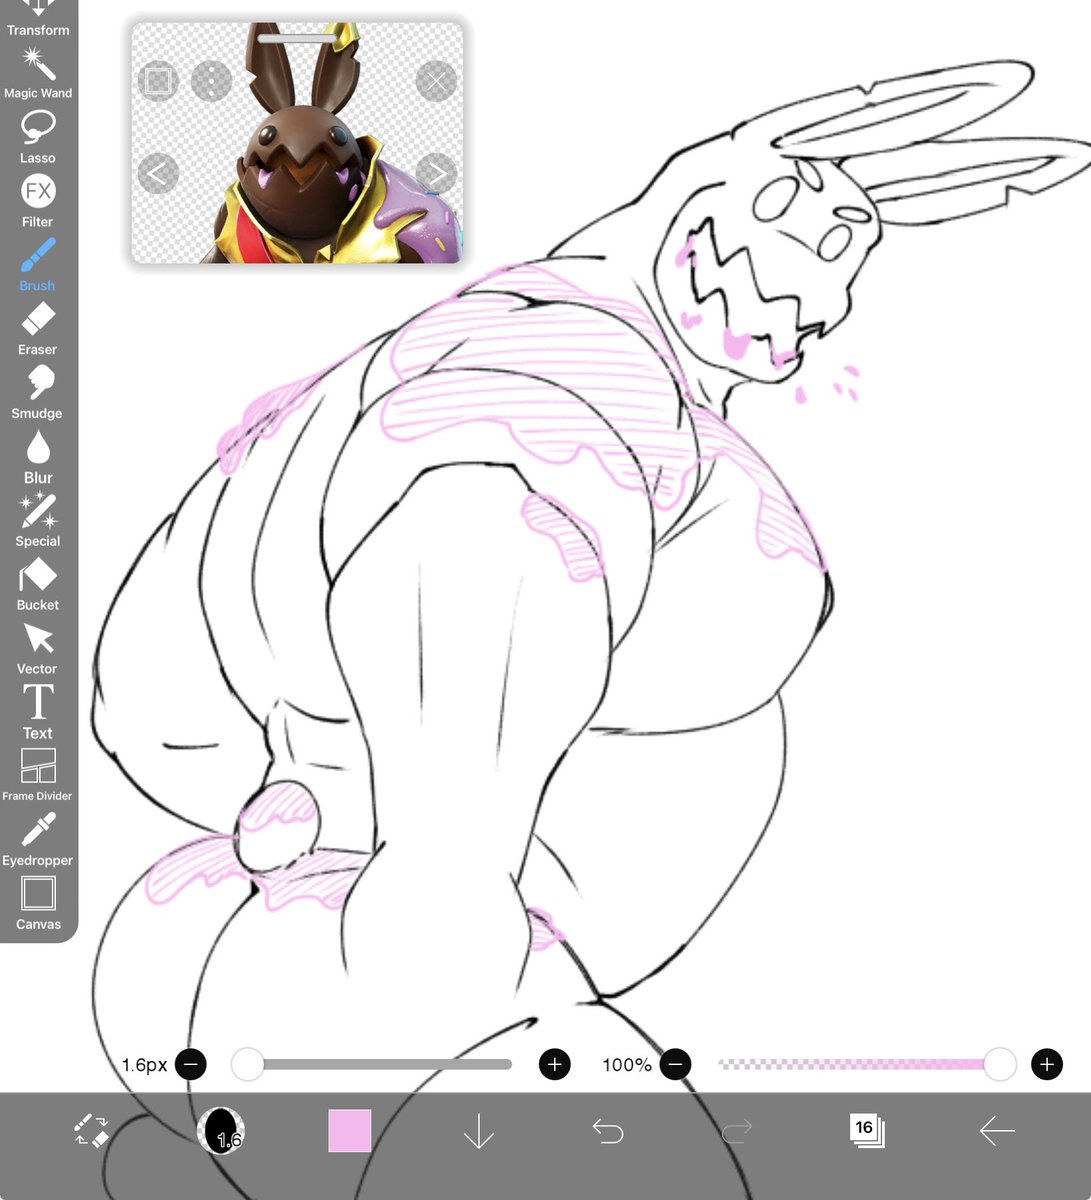Tap the down arrow in bottom bar

click(479, 1131)
